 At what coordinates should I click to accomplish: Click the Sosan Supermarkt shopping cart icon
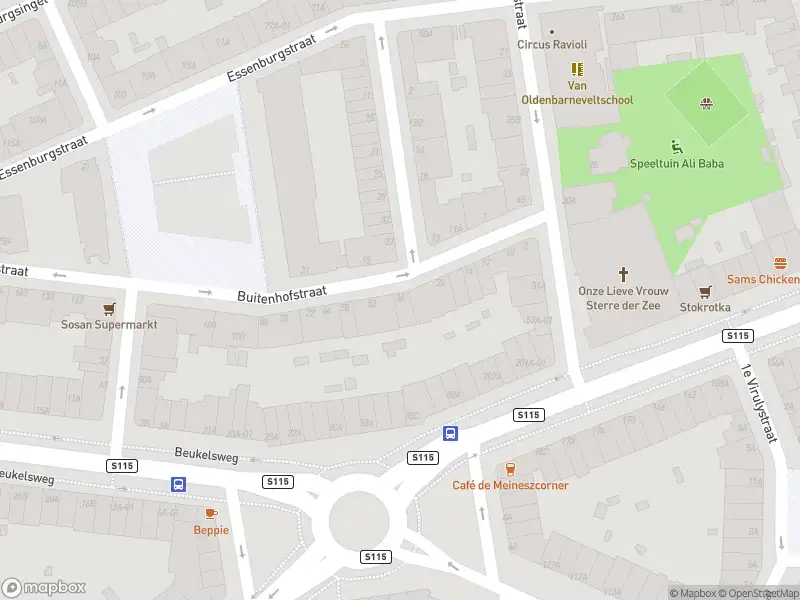coord(109,309)
